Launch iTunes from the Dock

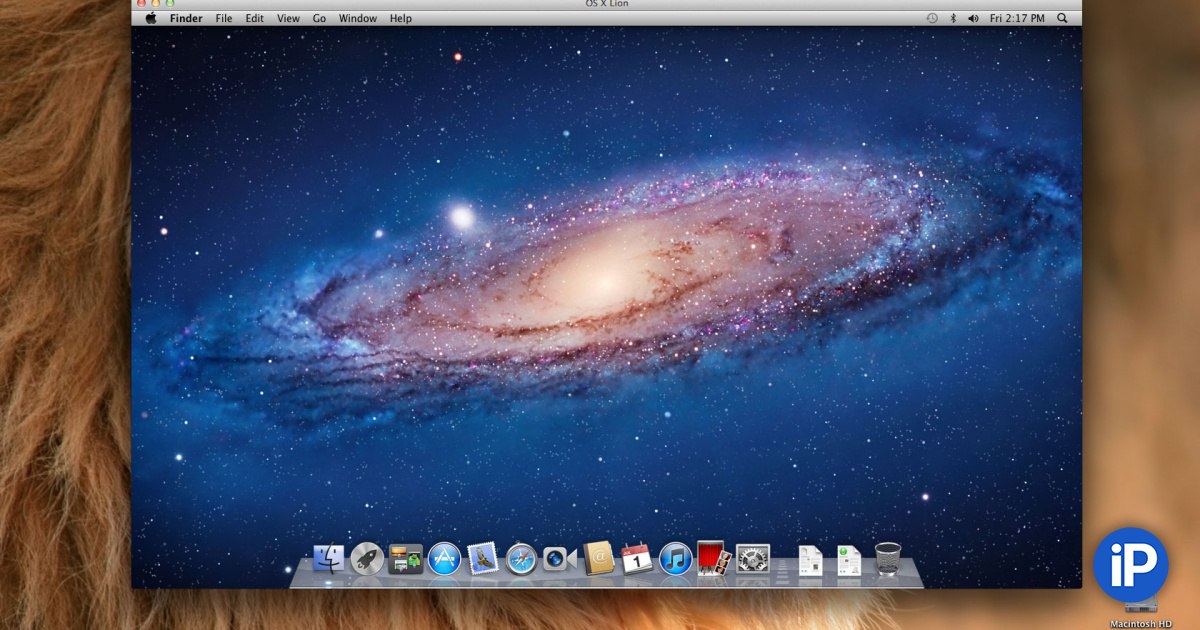(x=676, y=558)
